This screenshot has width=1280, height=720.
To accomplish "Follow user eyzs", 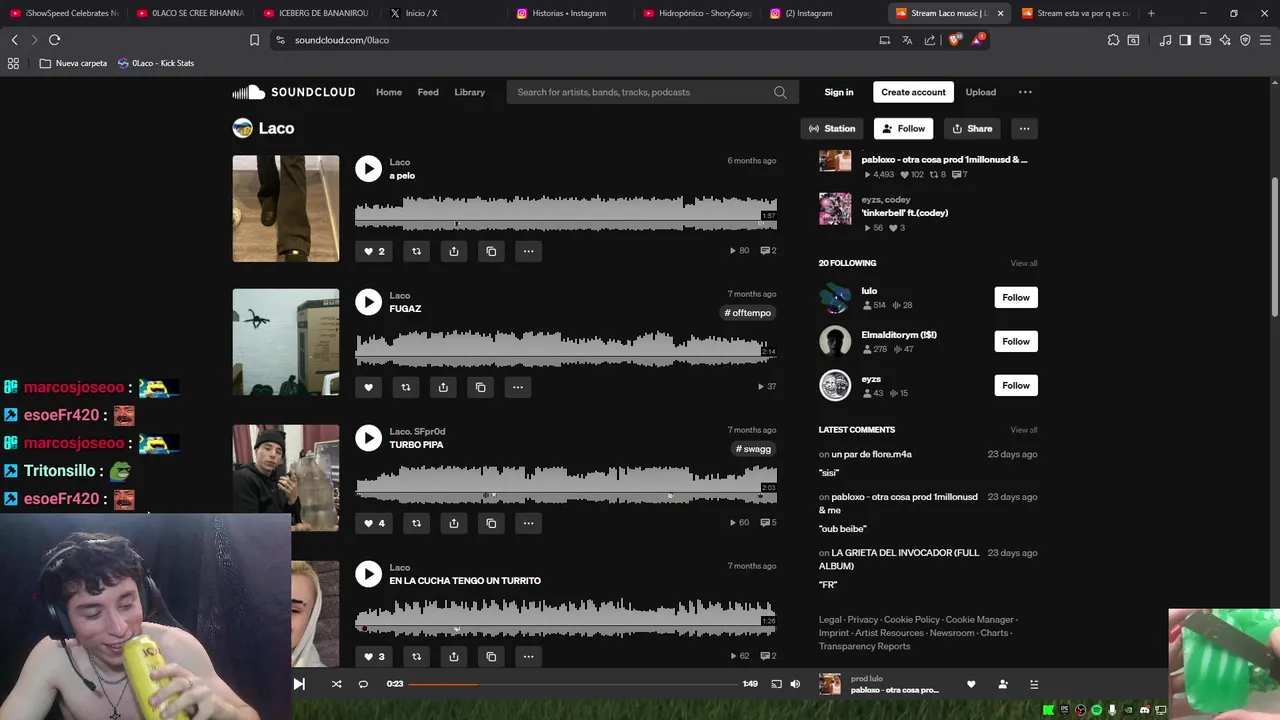I will tap(1016, 385).
